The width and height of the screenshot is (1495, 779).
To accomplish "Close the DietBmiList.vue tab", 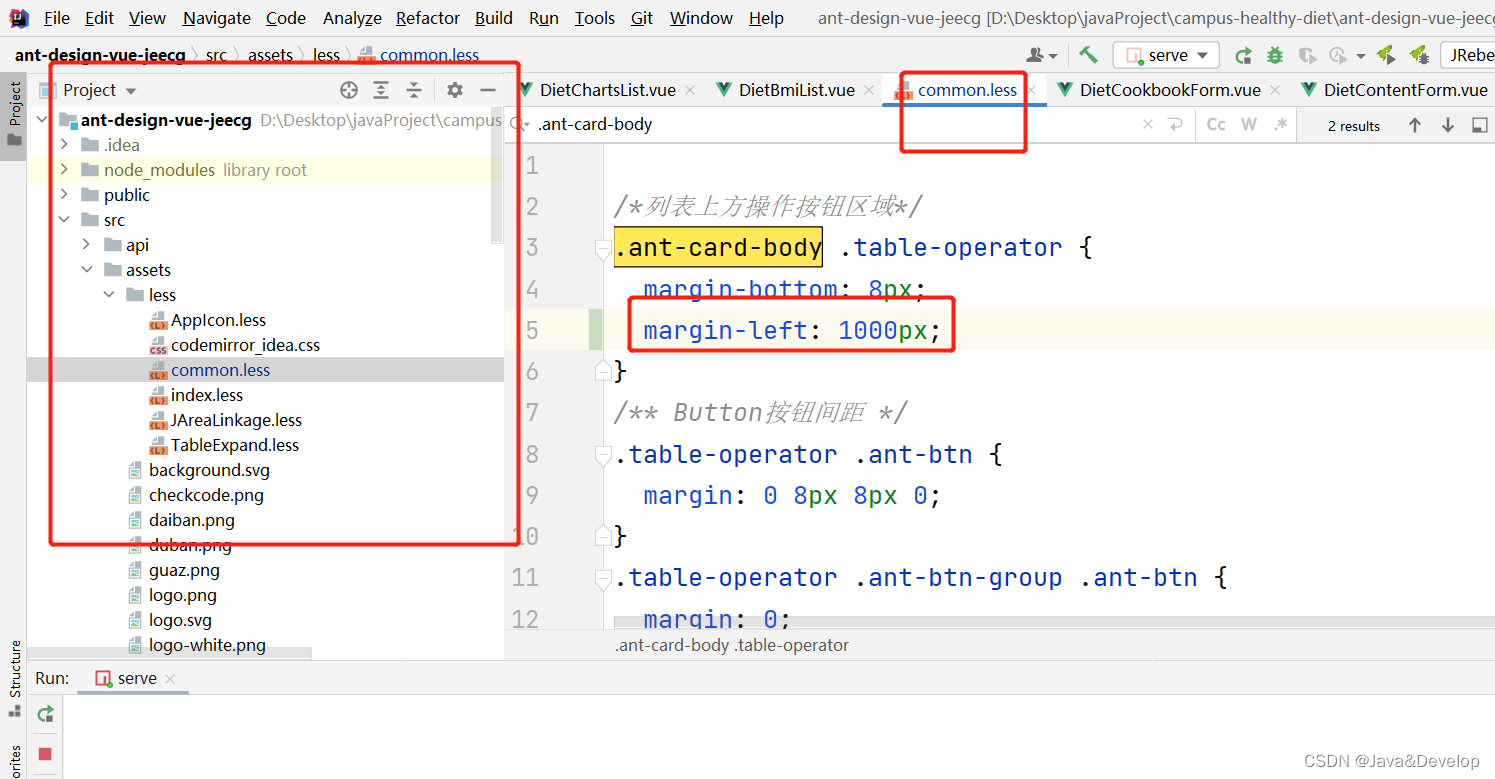I will tap(869, 90).
